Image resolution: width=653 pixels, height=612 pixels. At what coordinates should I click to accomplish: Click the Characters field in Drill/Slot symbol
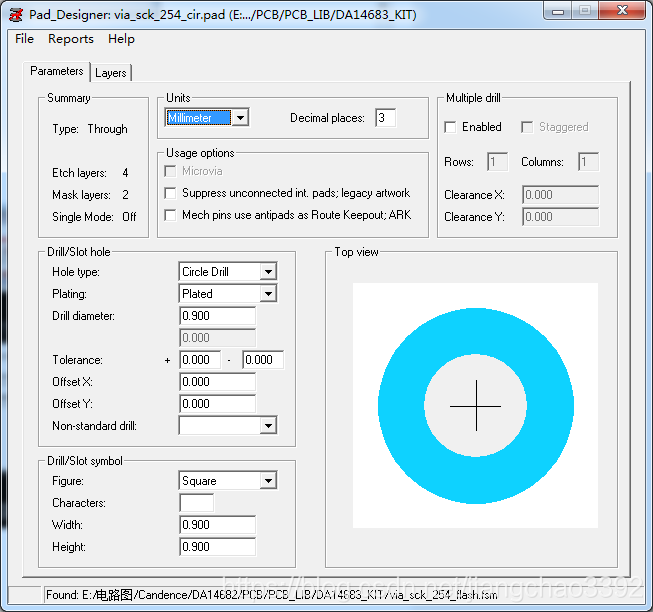[x=196, y=503]
